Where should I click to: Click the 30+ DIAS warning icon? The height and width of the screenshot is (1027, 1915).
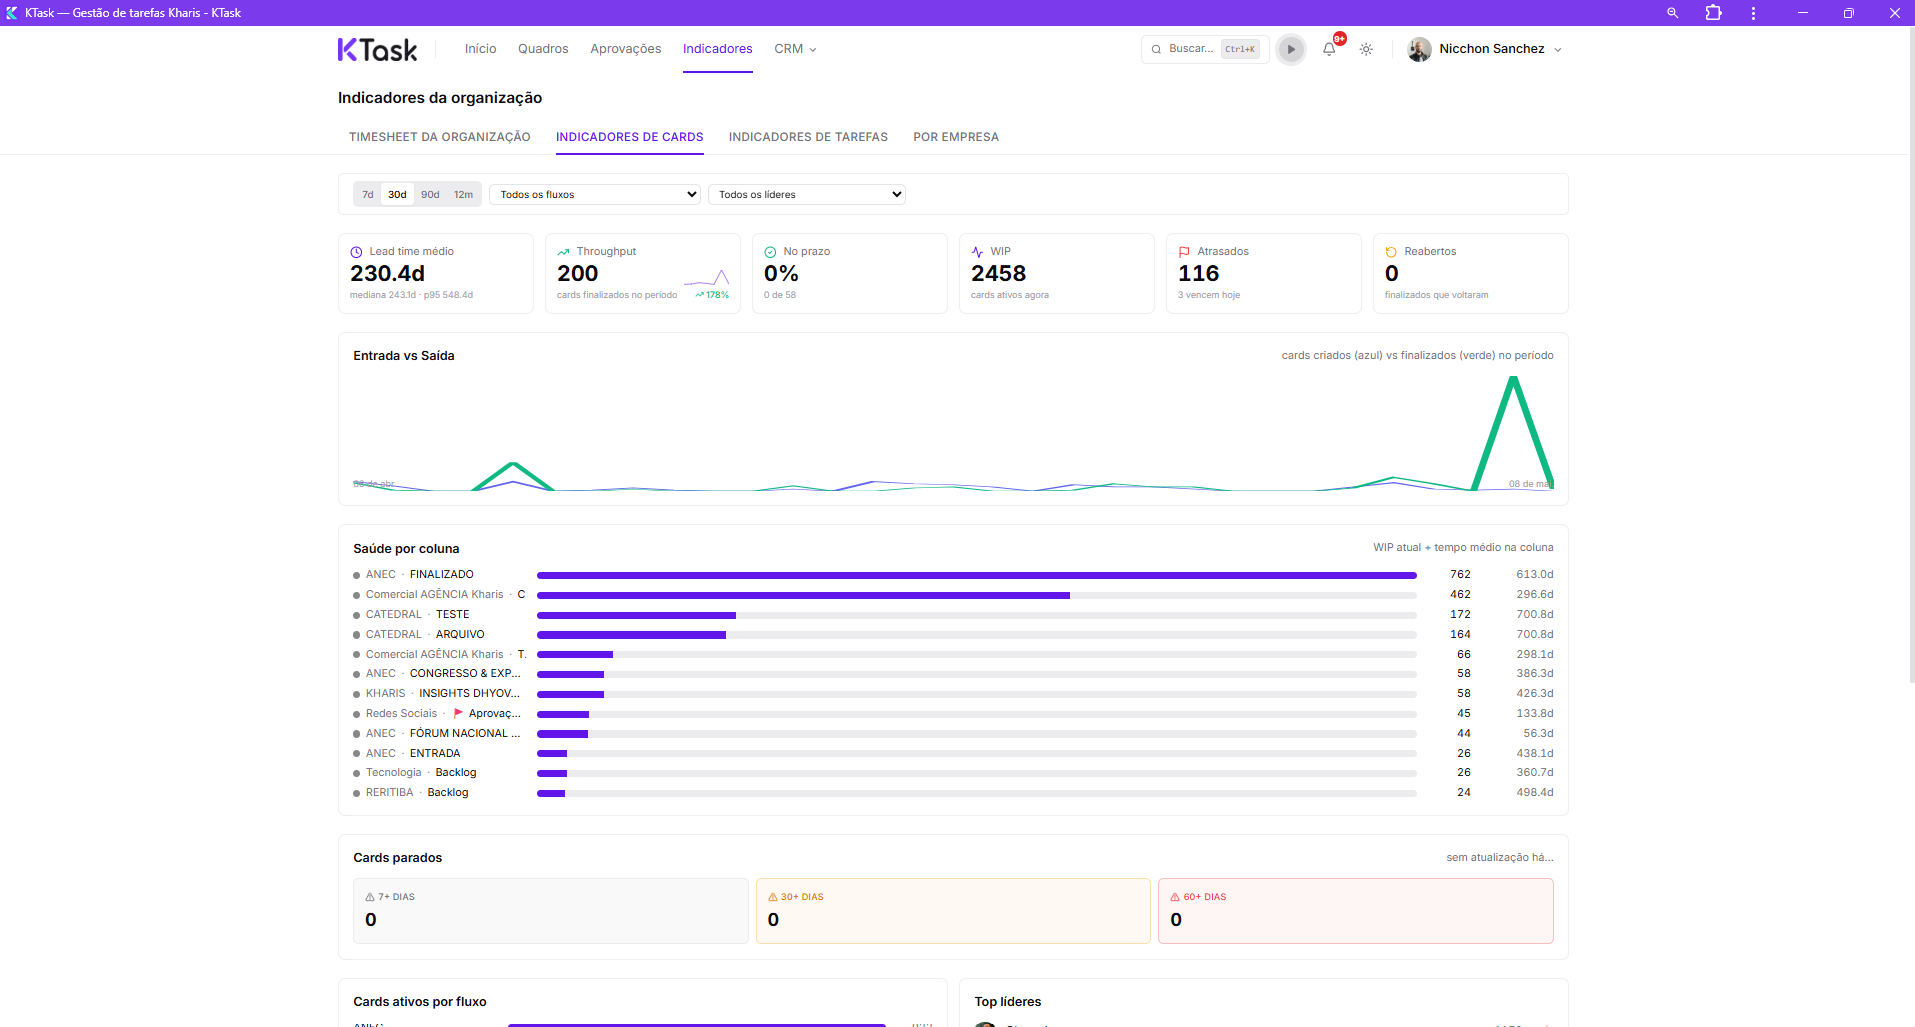click(x=773, y=897)
